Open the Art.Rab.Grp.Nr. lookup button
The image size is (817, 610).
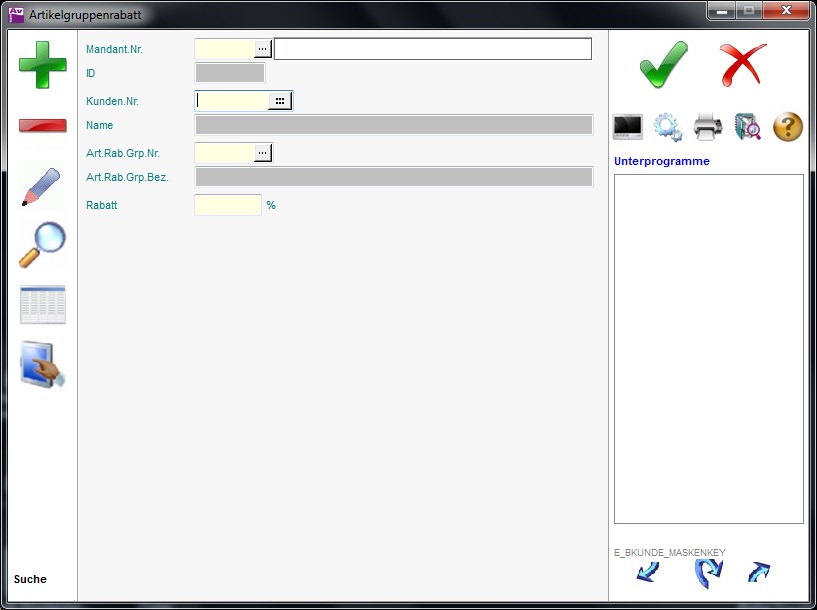263,152
